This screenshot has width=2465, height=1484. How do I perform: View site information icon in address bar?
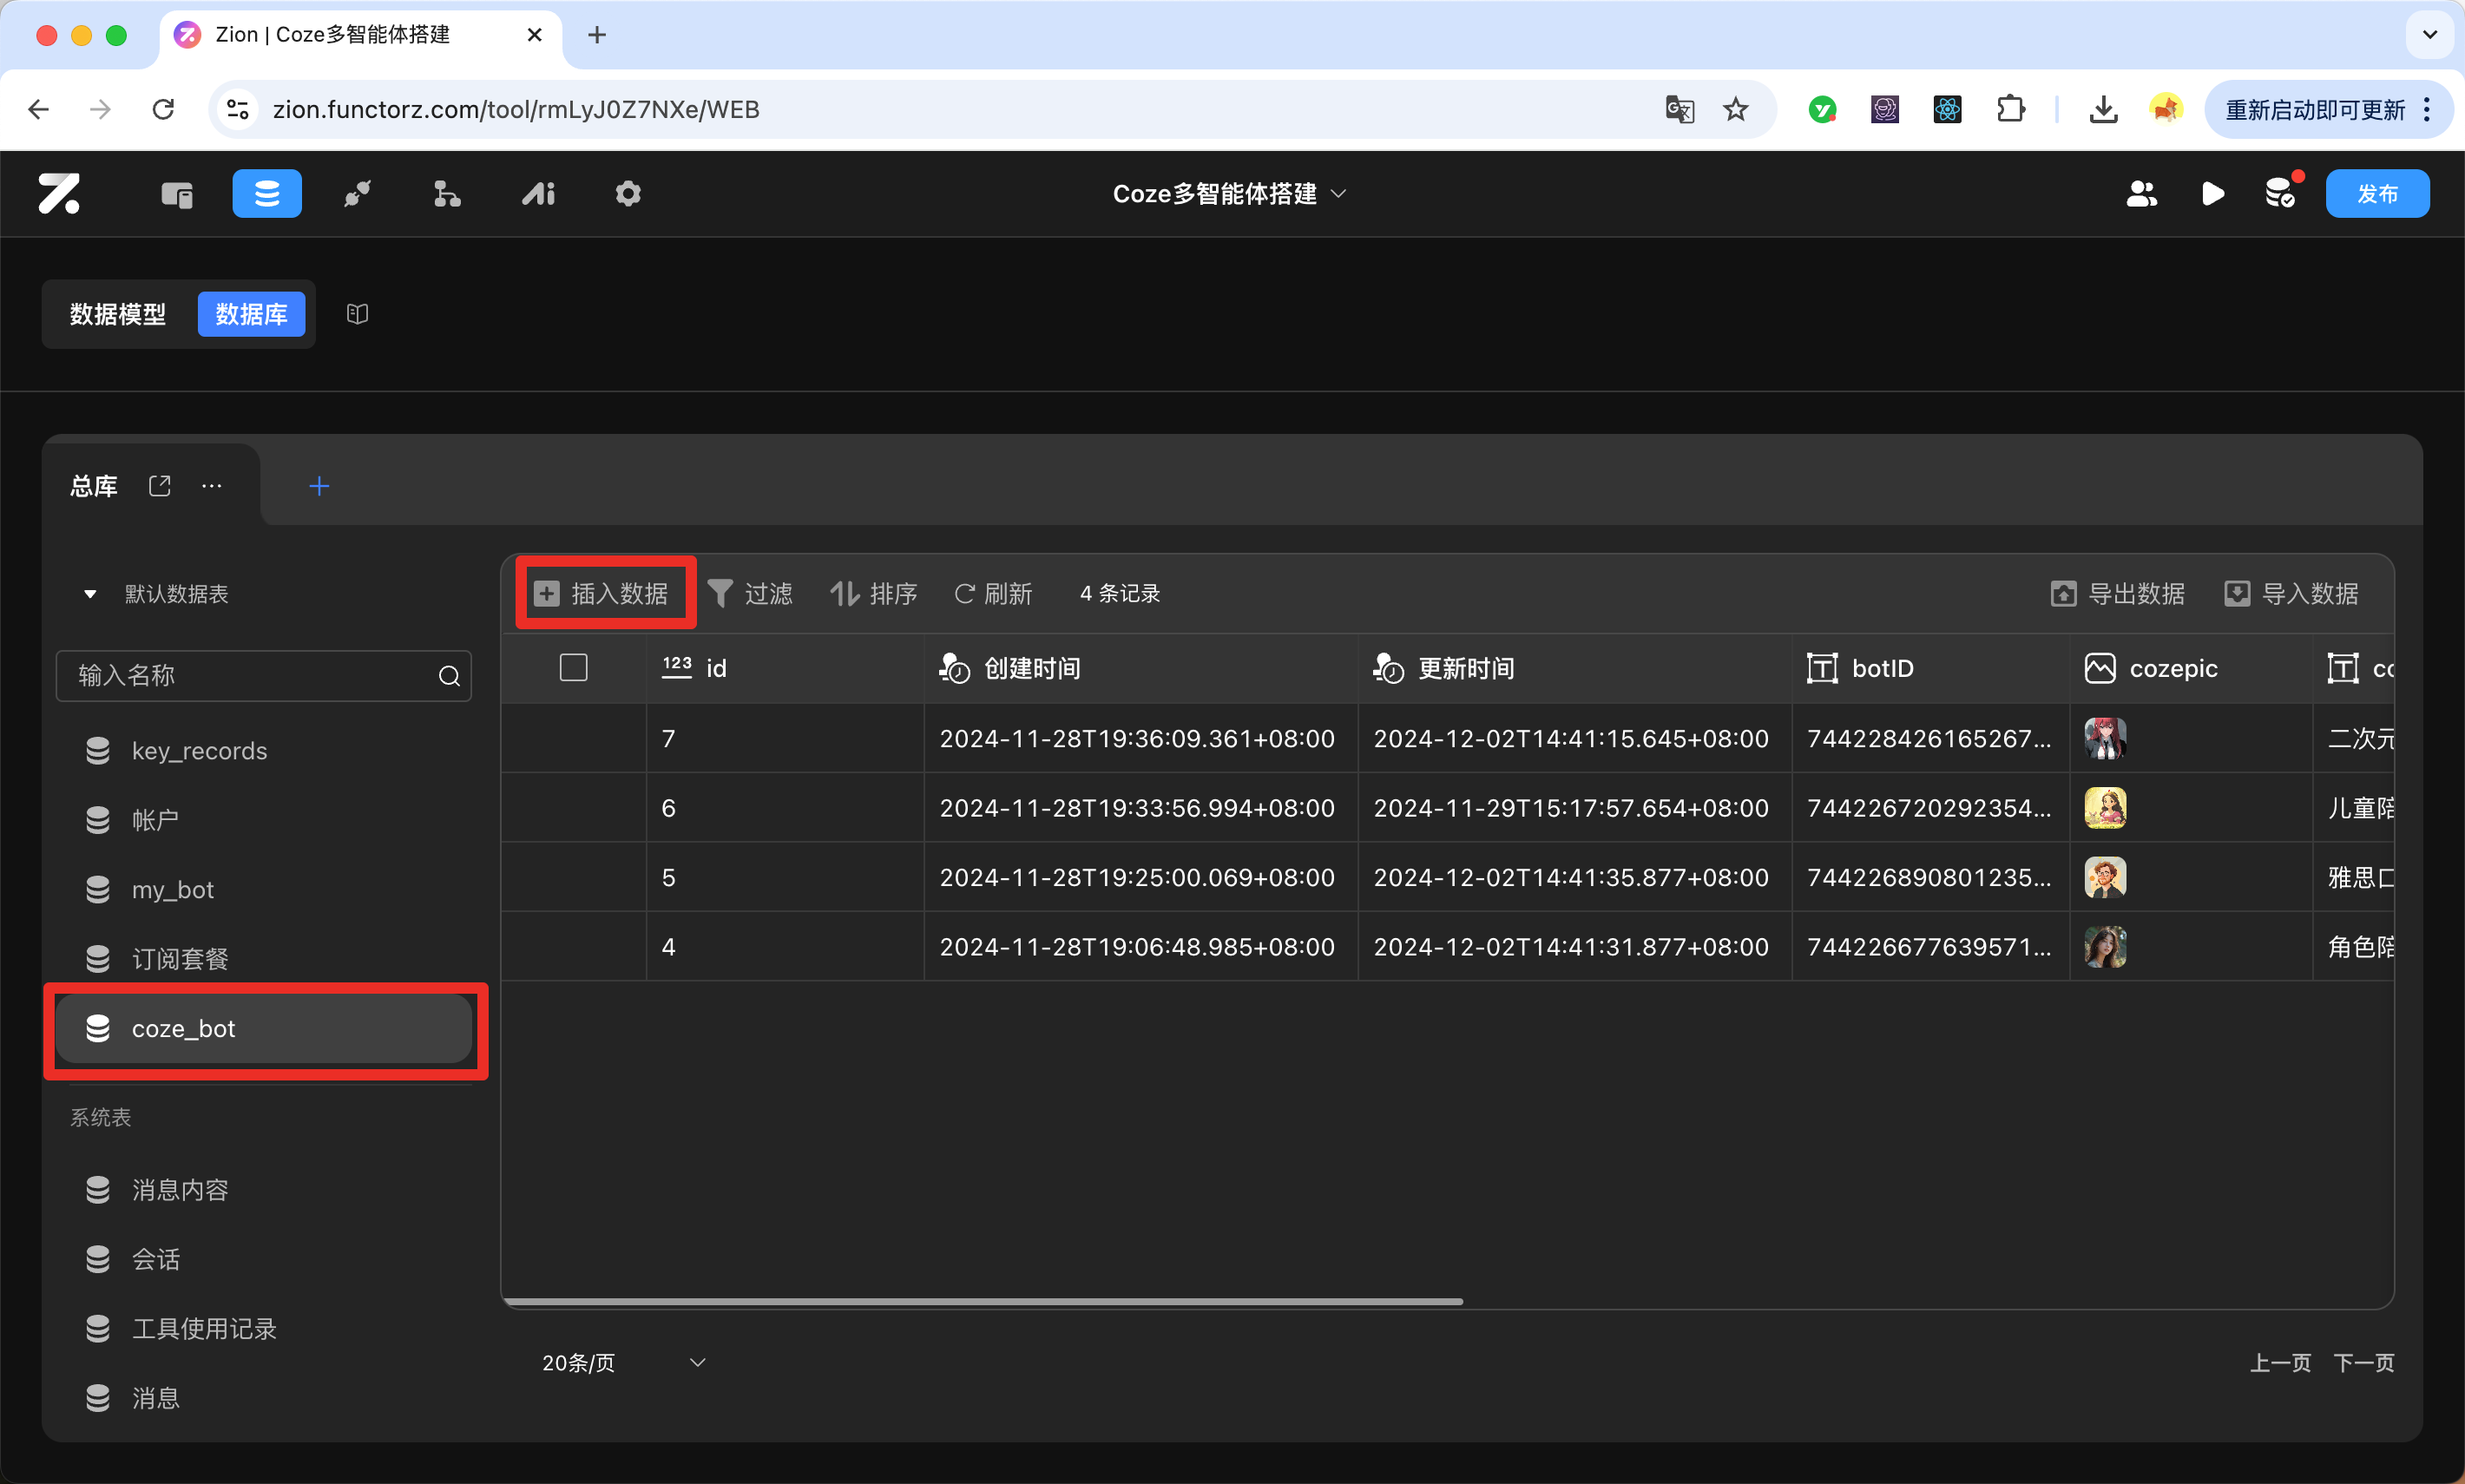tap(237, 109)
